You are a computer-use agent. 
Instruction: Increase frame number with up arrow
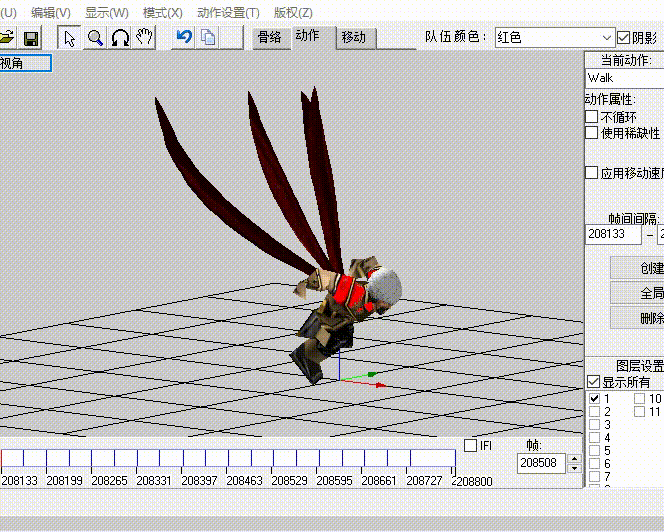(574, 458)
